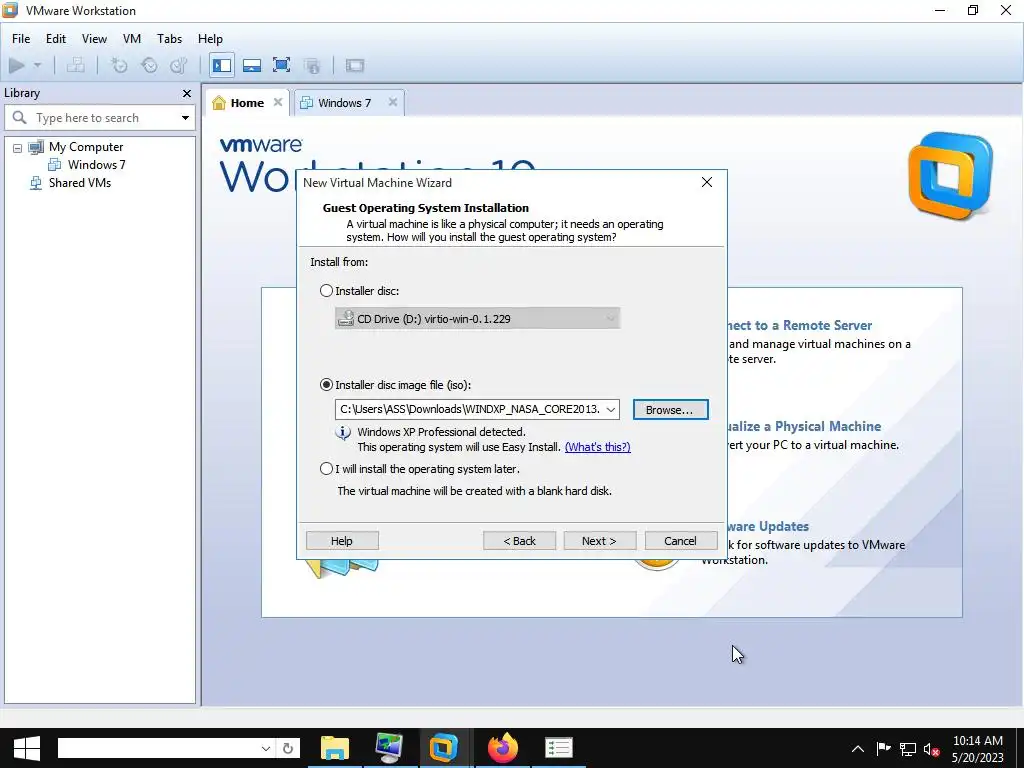The width and height of the screenshot is (1024, 768).
Task: Click the muted volume tray icon
Action: pyautogui.click(x=932, y=749)
